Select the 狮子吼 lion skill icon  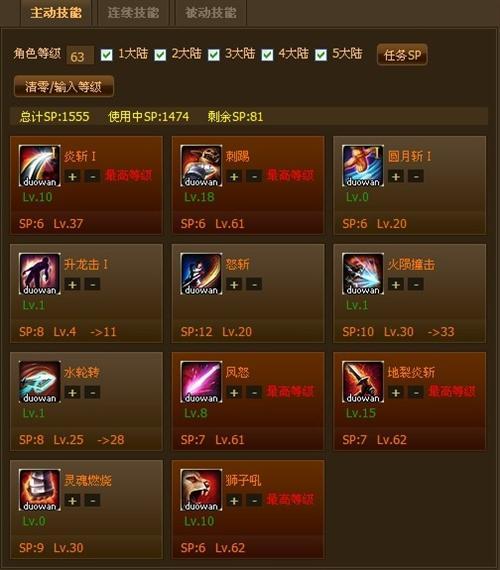[201, 490]
